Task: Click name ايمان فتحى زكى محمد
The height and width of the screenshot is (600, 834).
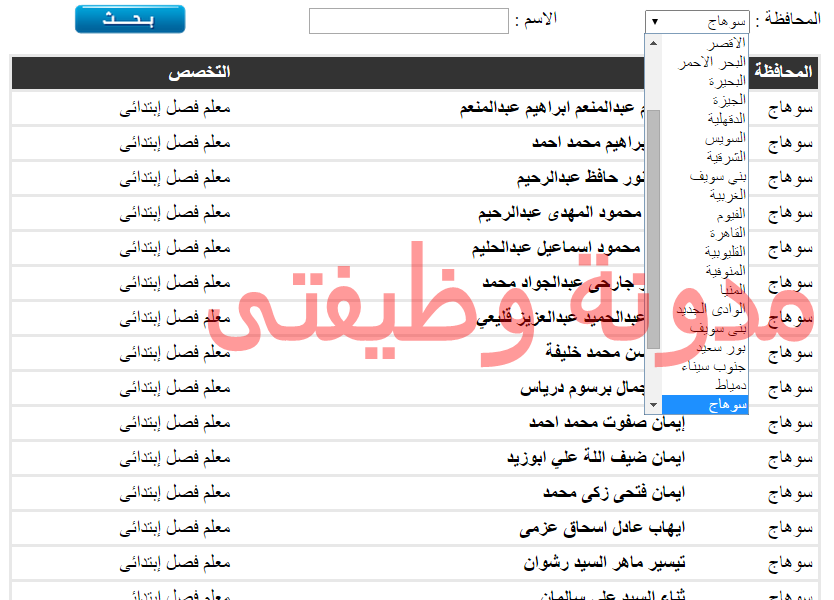Action: 614,493
